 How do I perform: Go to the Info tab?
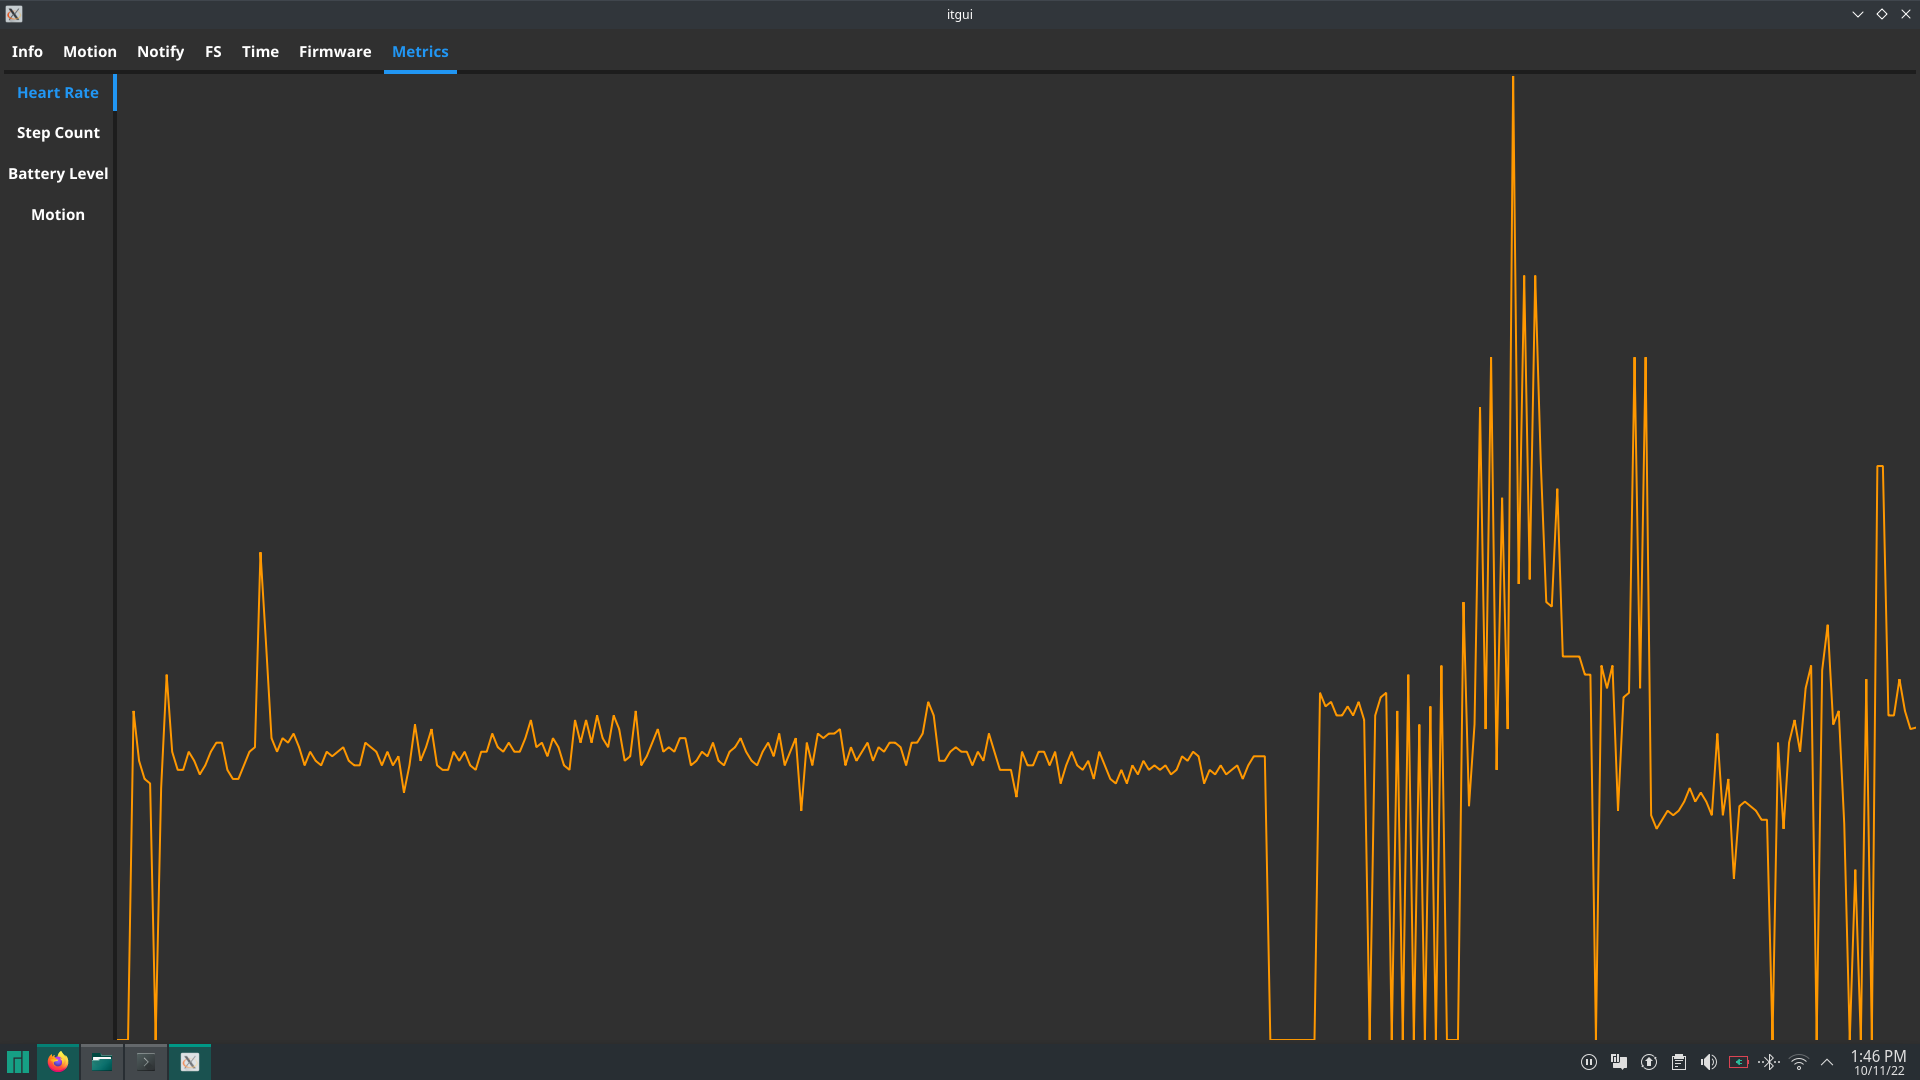(27, 52)
